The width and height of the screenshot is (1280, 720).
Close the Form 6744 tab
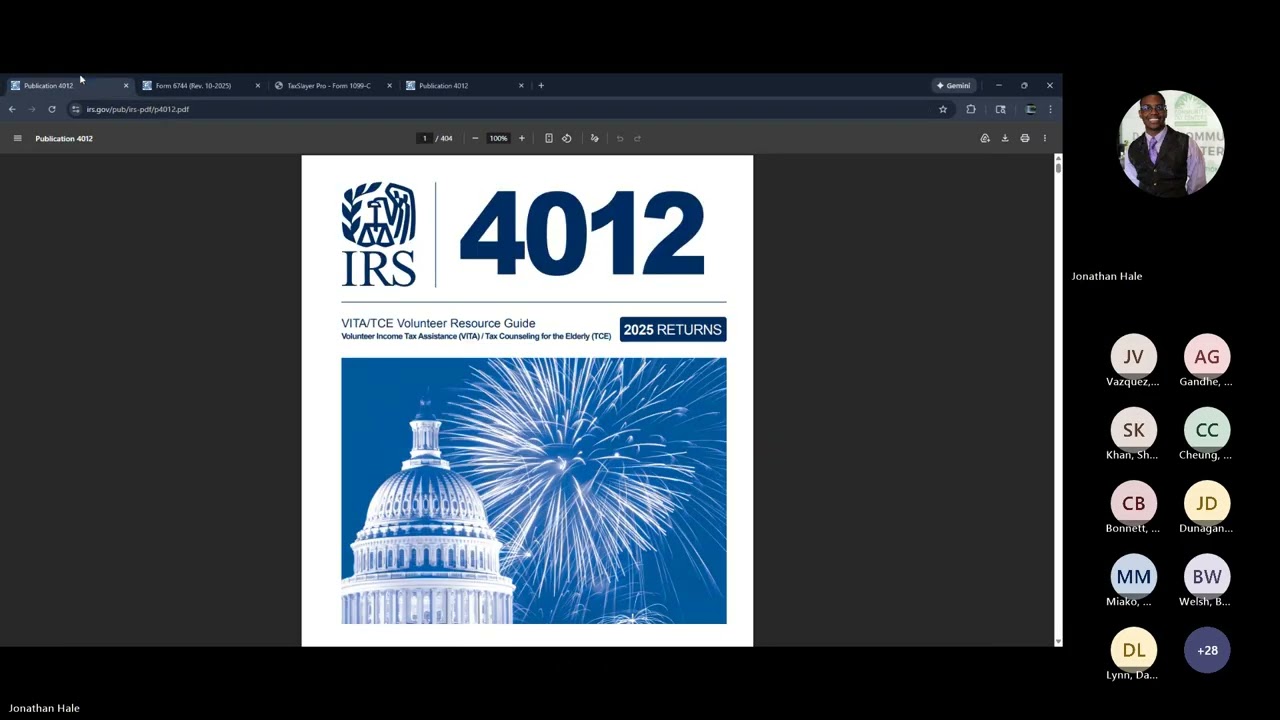point(257,85)
